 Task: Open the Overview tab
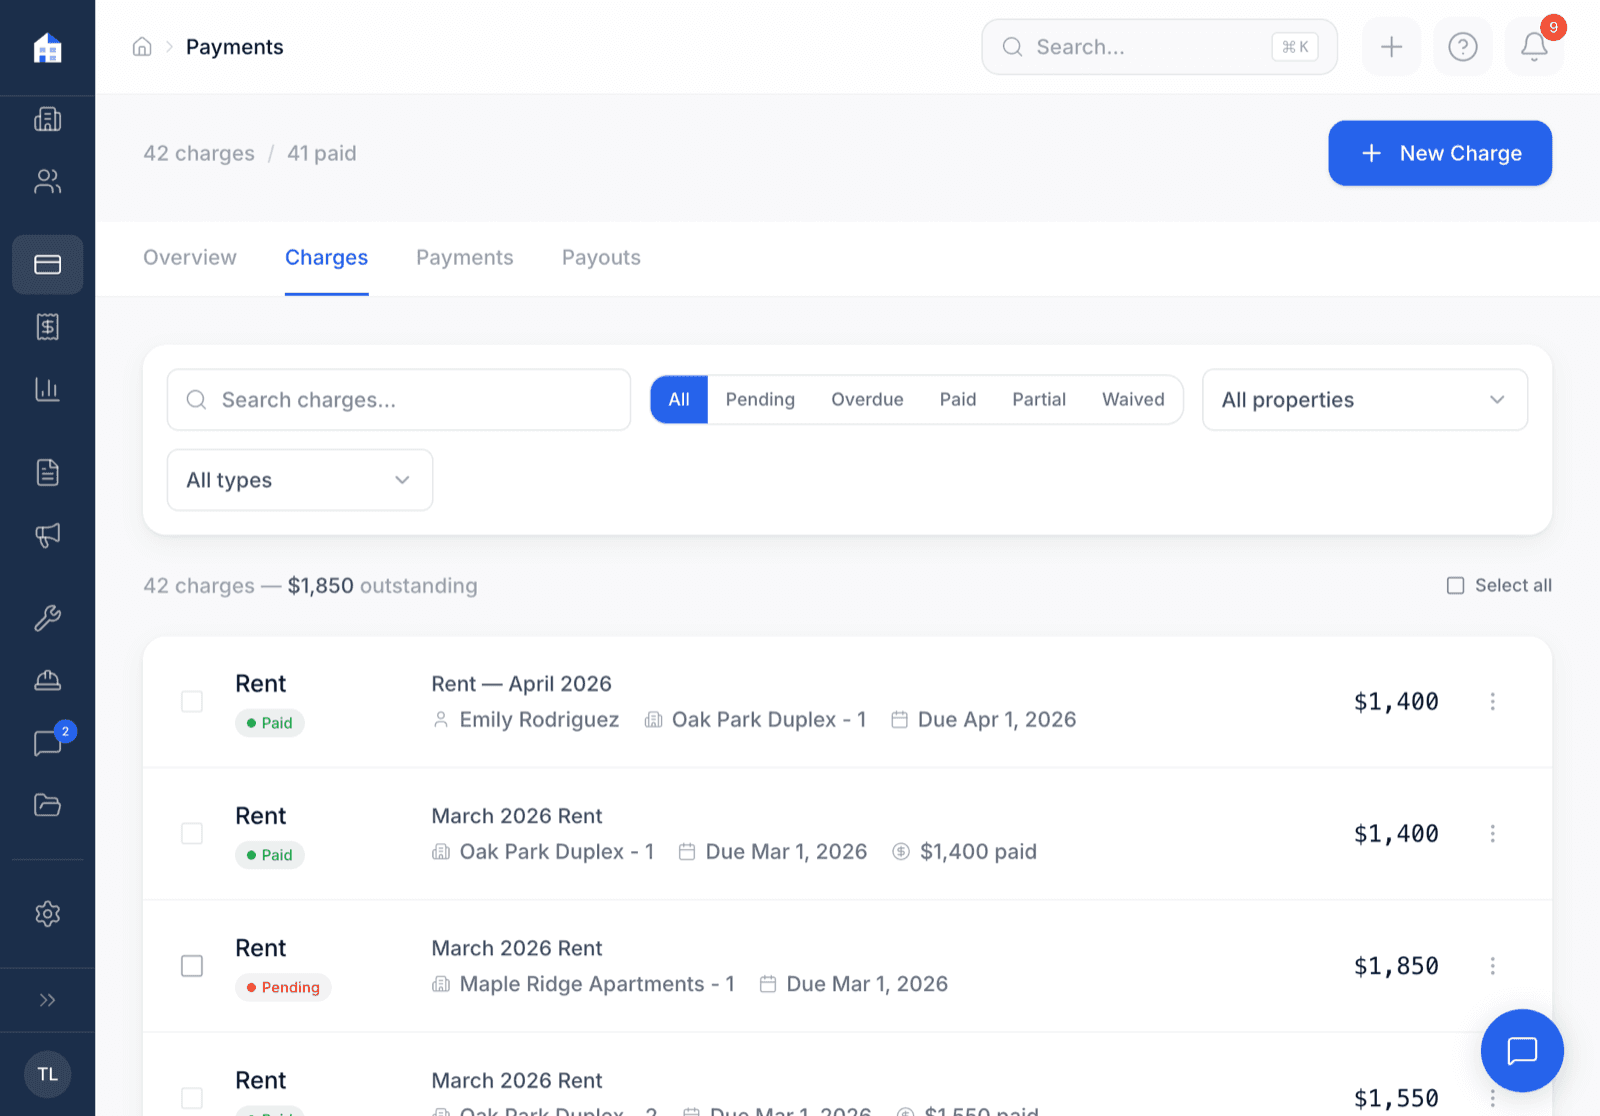pyautogui.click(x=189, y=257)
